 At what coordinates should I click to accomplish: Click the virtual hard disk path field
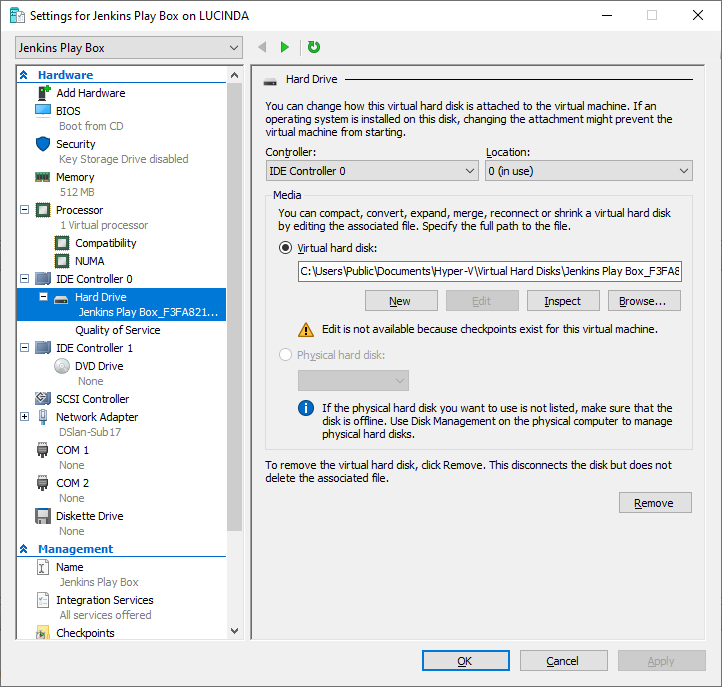pyautogui.click(x=489, y=271)
